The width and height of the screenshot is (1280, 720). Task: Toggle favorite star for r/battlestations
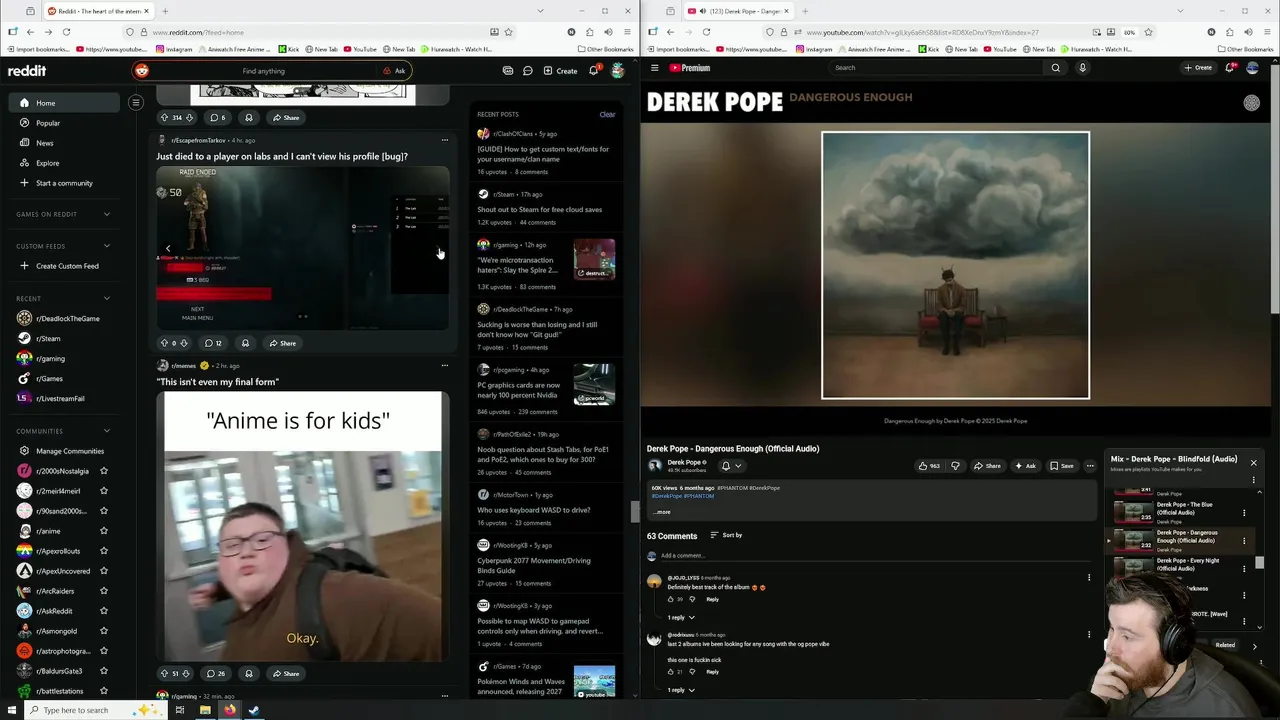(x=104, y=691)
